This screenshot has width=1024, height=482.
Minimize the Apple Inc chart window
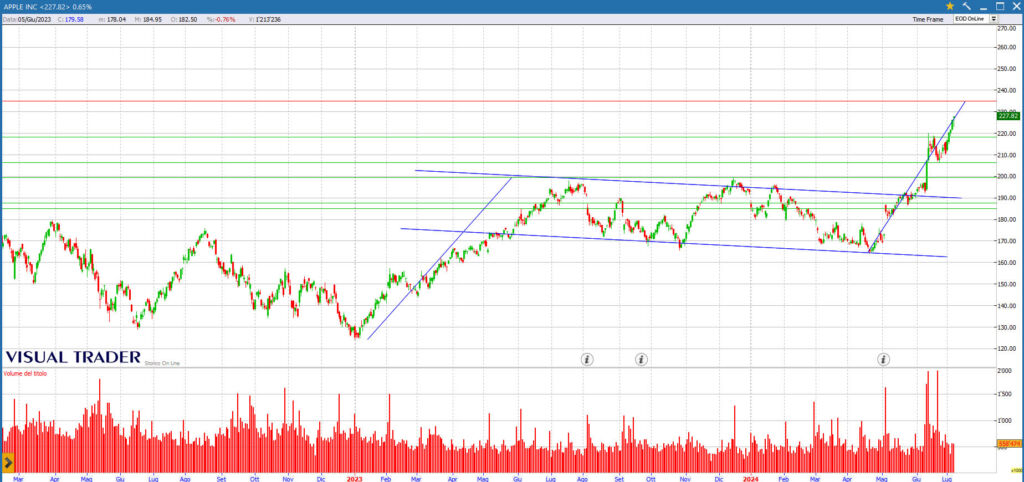pos(984,7)
